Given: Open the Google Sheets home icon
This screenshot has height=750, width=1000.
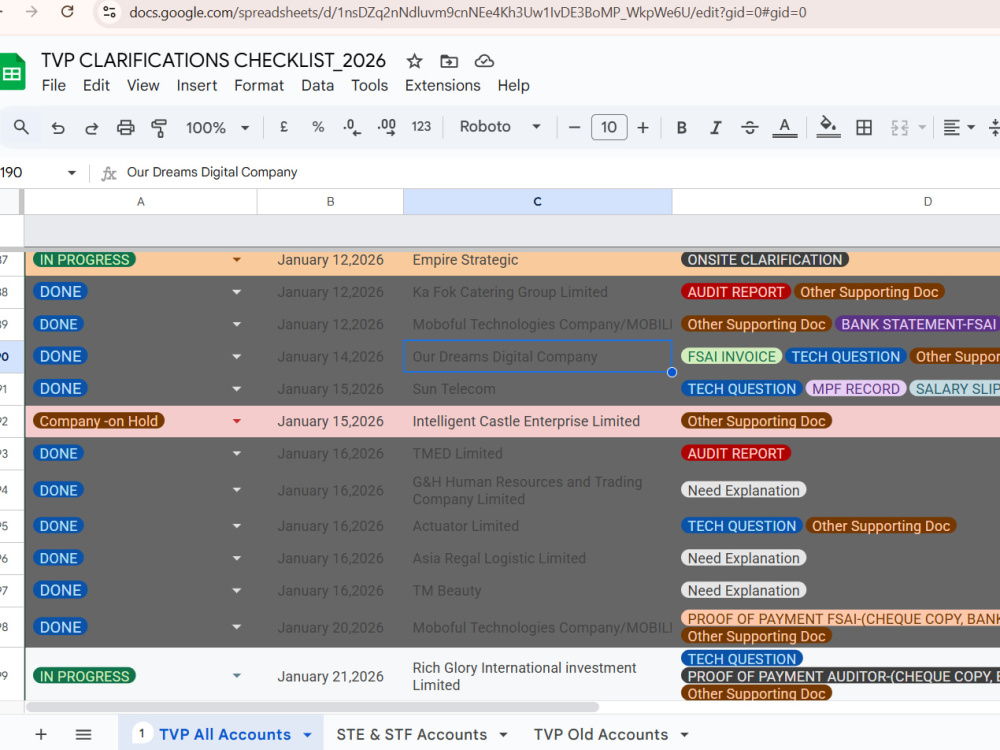Looking at the screenshot, I should 12,73.
